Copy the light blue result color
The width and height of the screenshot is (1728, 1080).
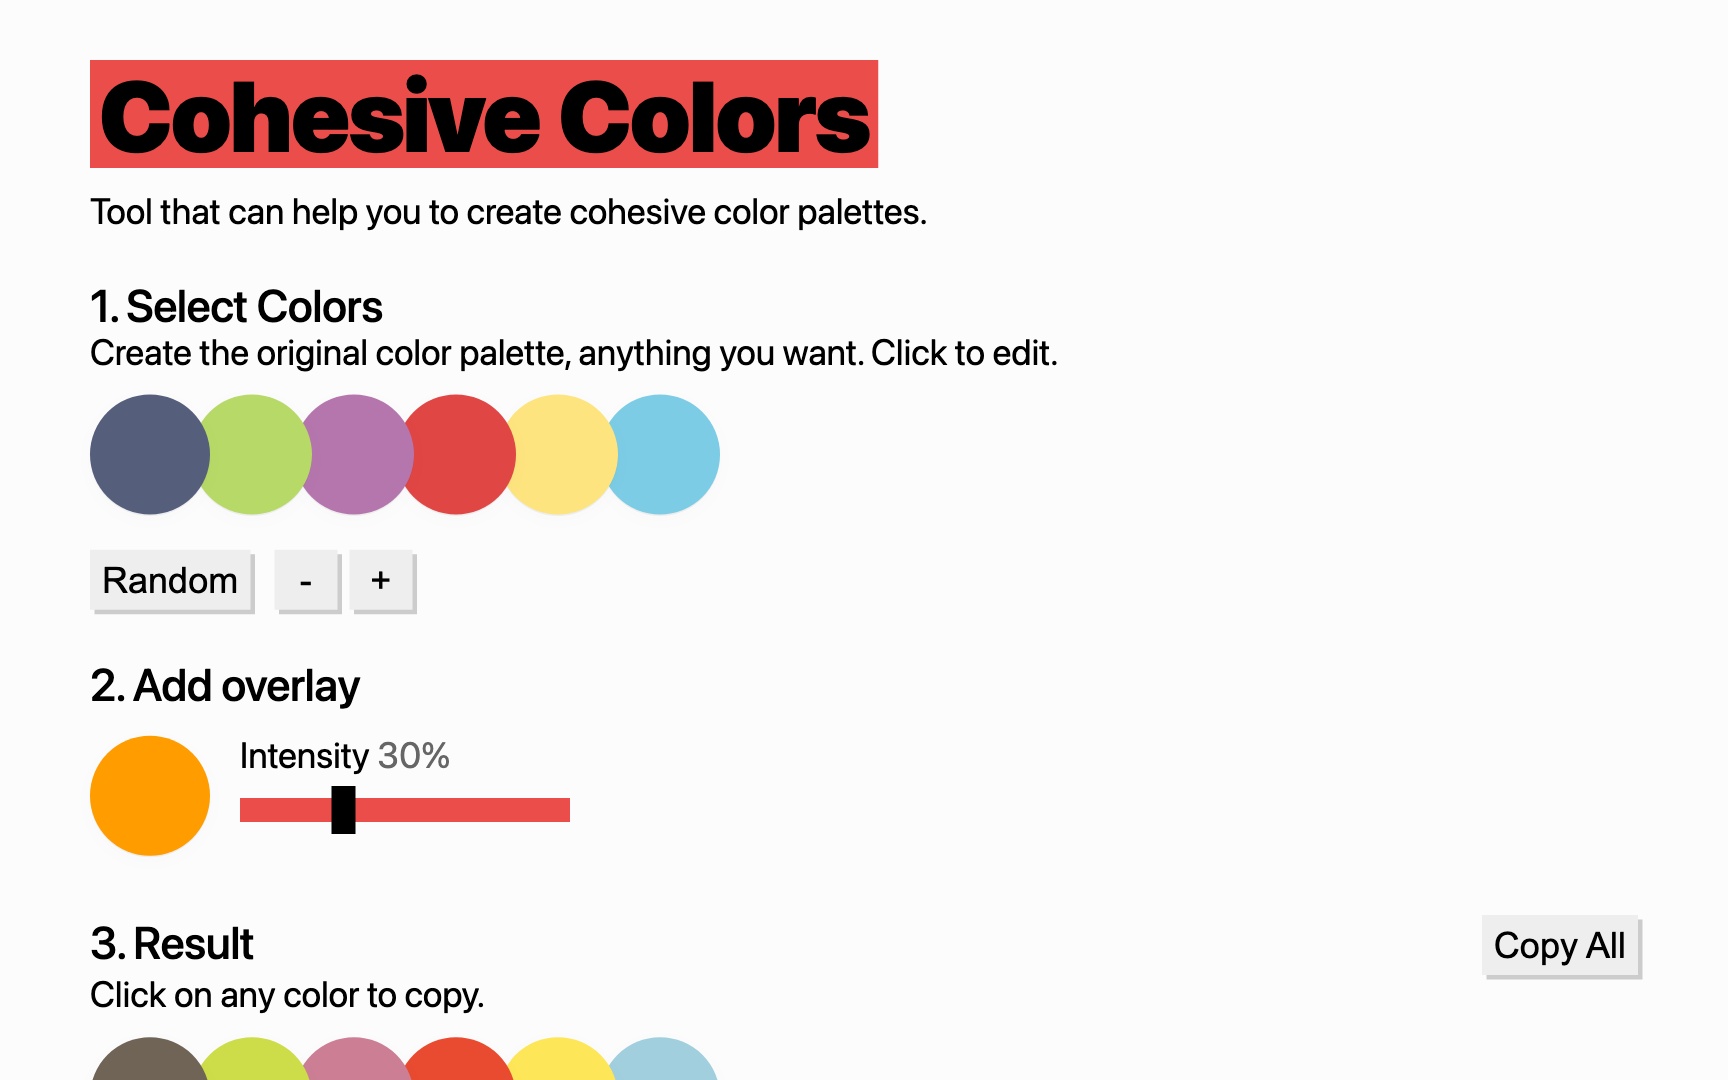[x=664, y=1062]
